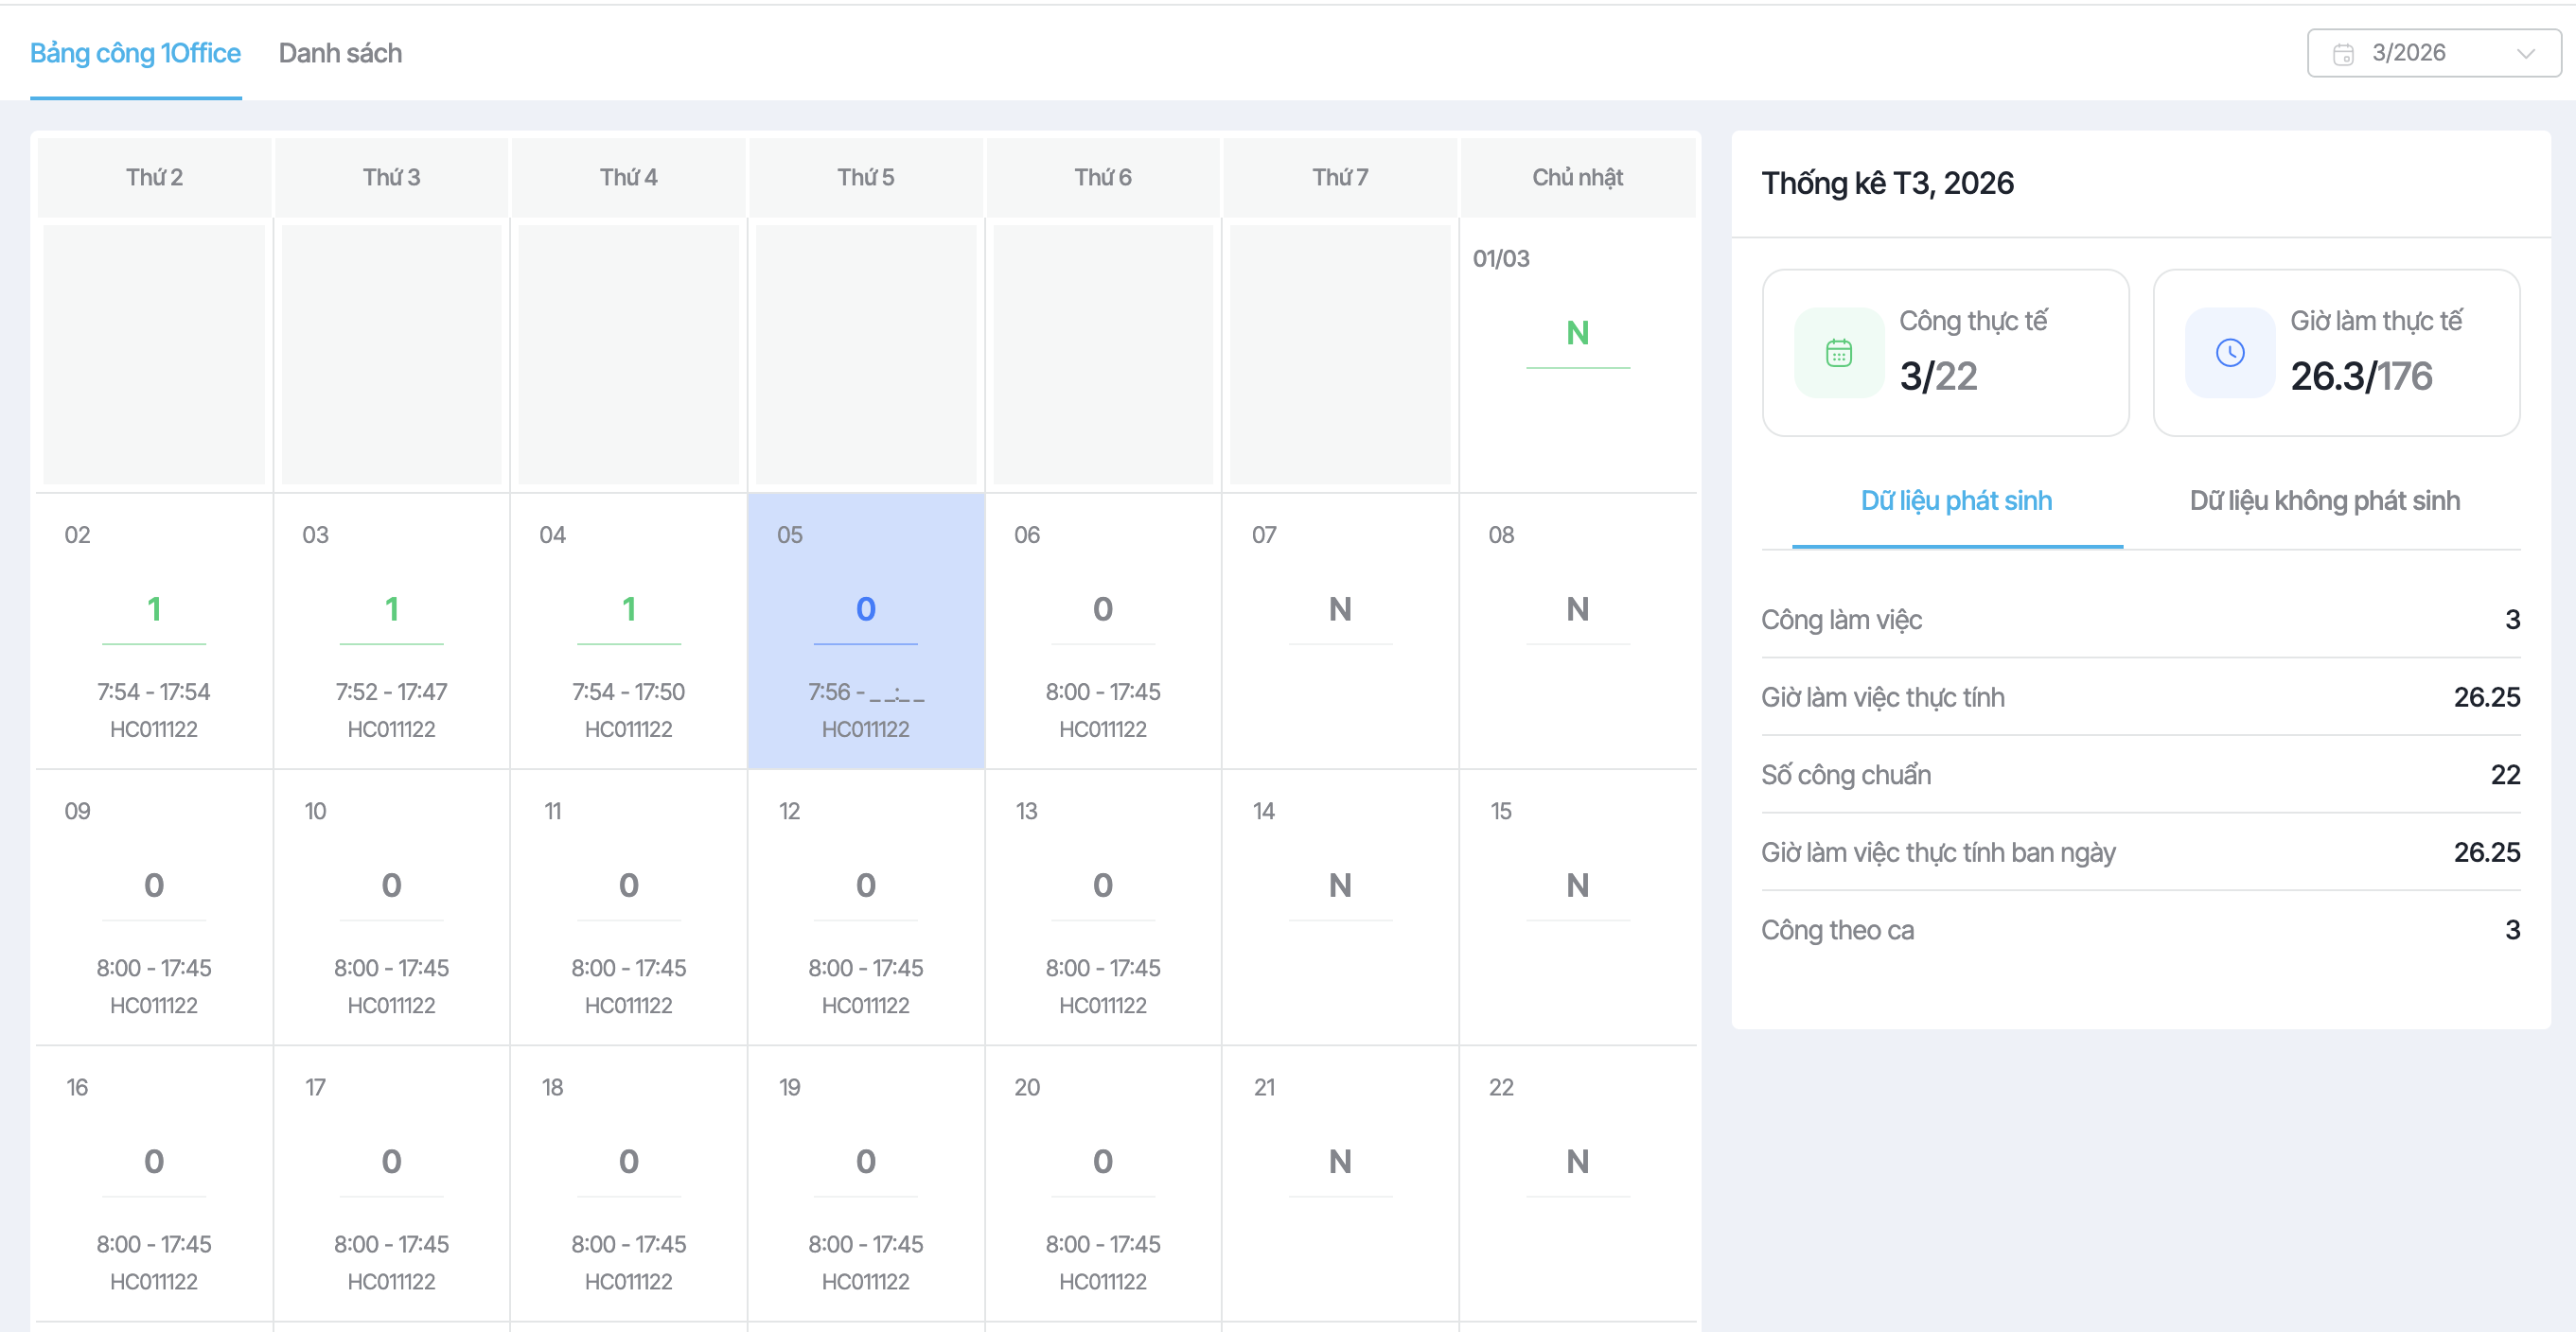
Task: Select the Dữ liệu phát sinh tab
Action: click(1956, 501)
